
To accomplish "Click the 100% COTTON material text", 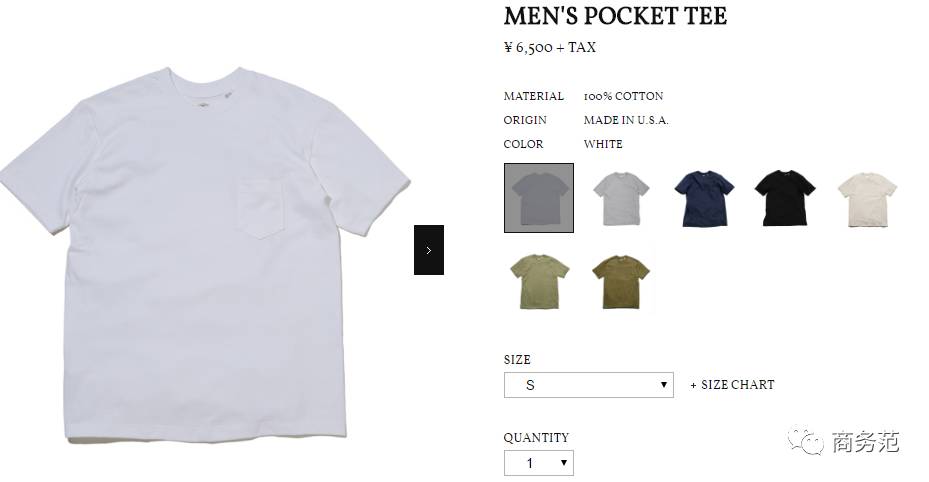I will 623,96.
